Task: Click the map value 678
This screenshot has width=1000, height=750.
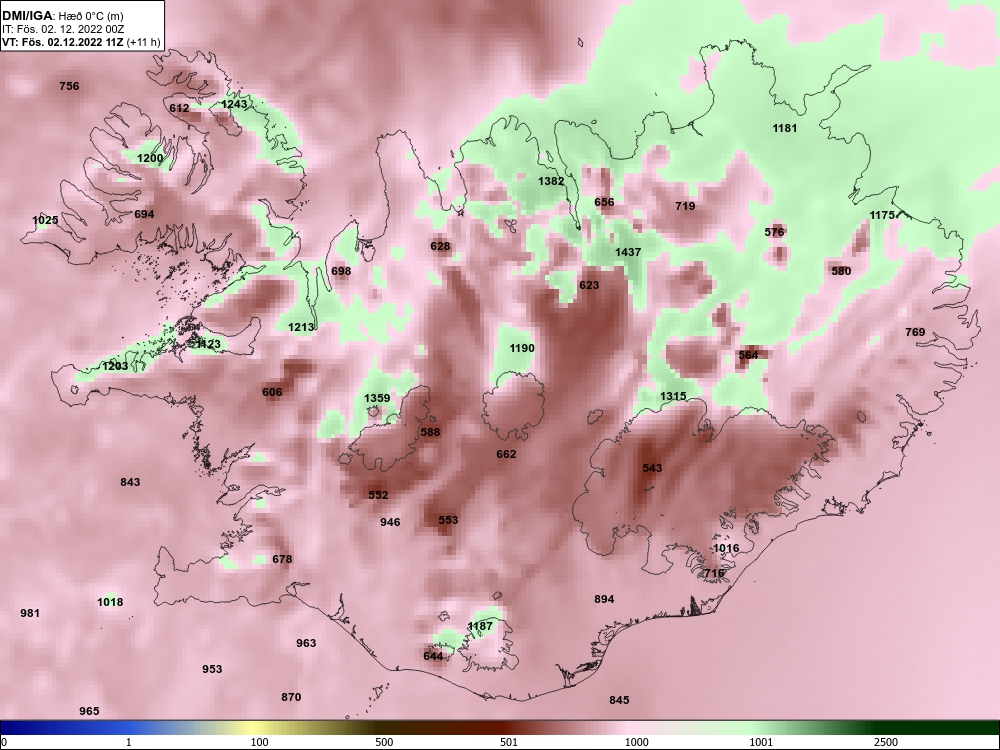Action: (282, 559)
